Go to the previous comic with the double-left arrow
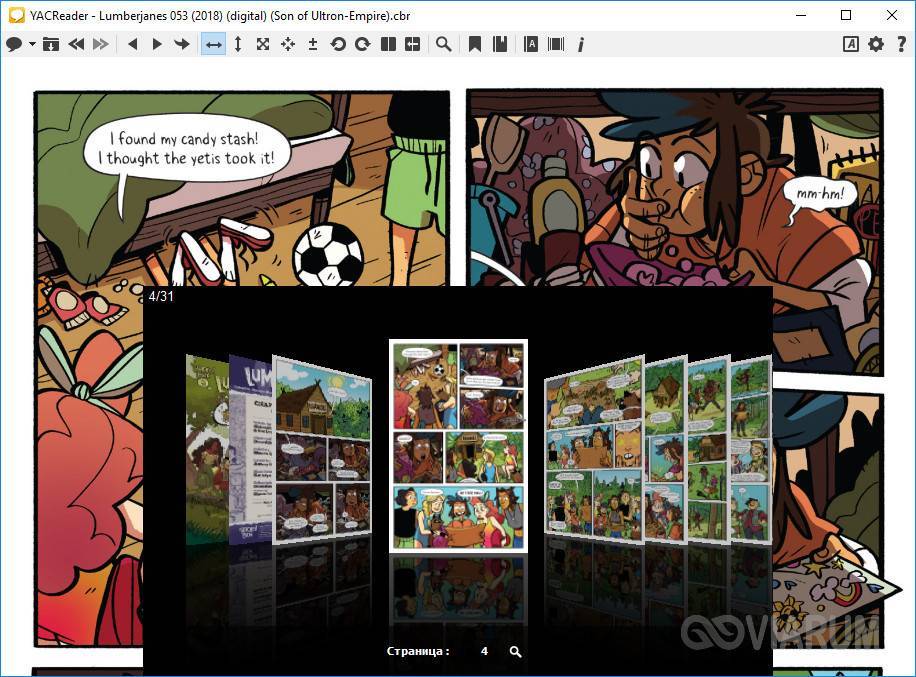 tap(76, 44)
